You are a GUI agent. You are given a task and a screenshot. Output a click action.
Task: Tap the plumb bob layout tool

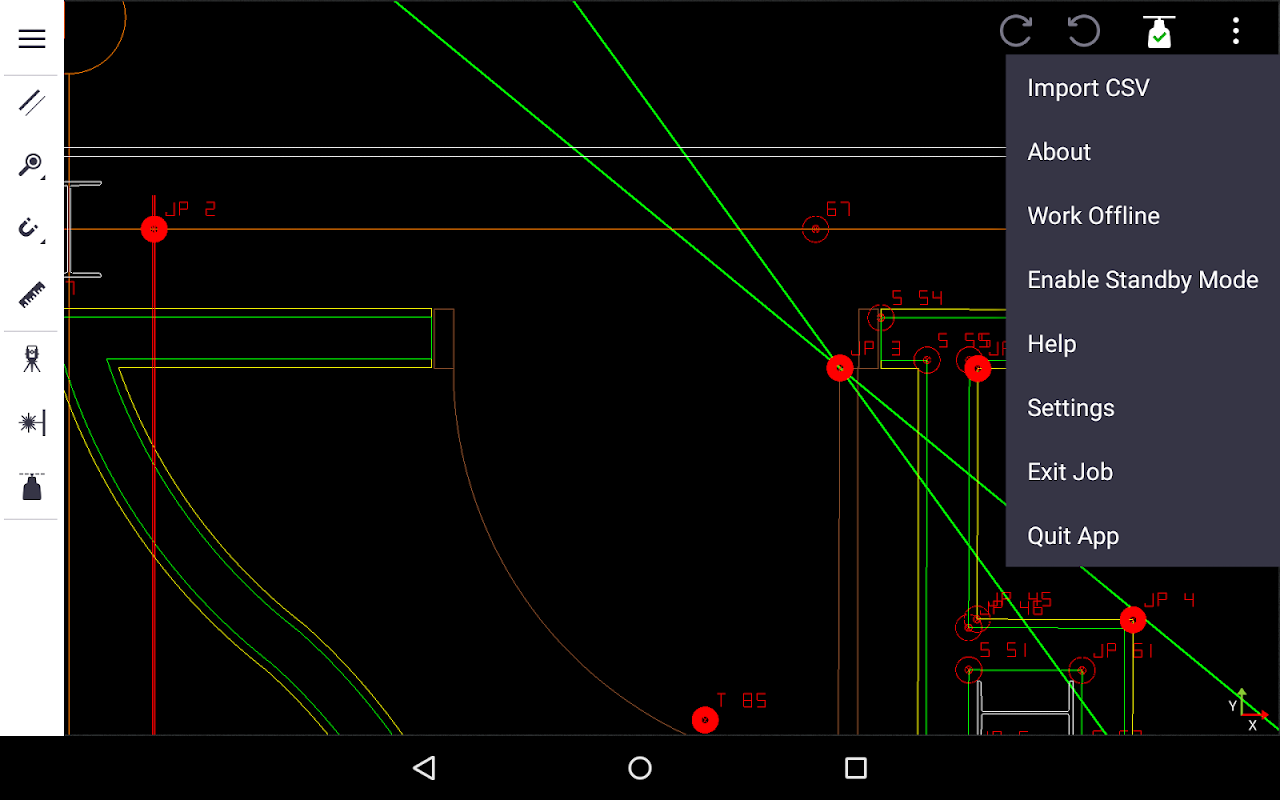point(32,487)
